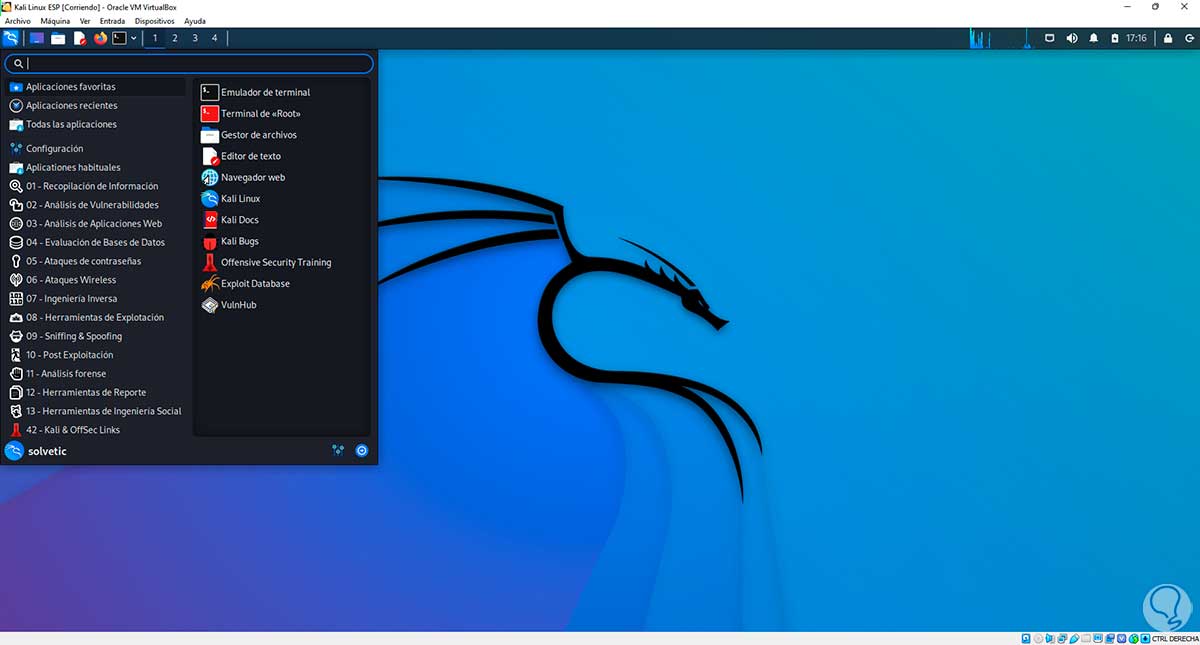Click the session logout icon in menu footer
The height and width of the screenshot is (645, 1200).
362,451
